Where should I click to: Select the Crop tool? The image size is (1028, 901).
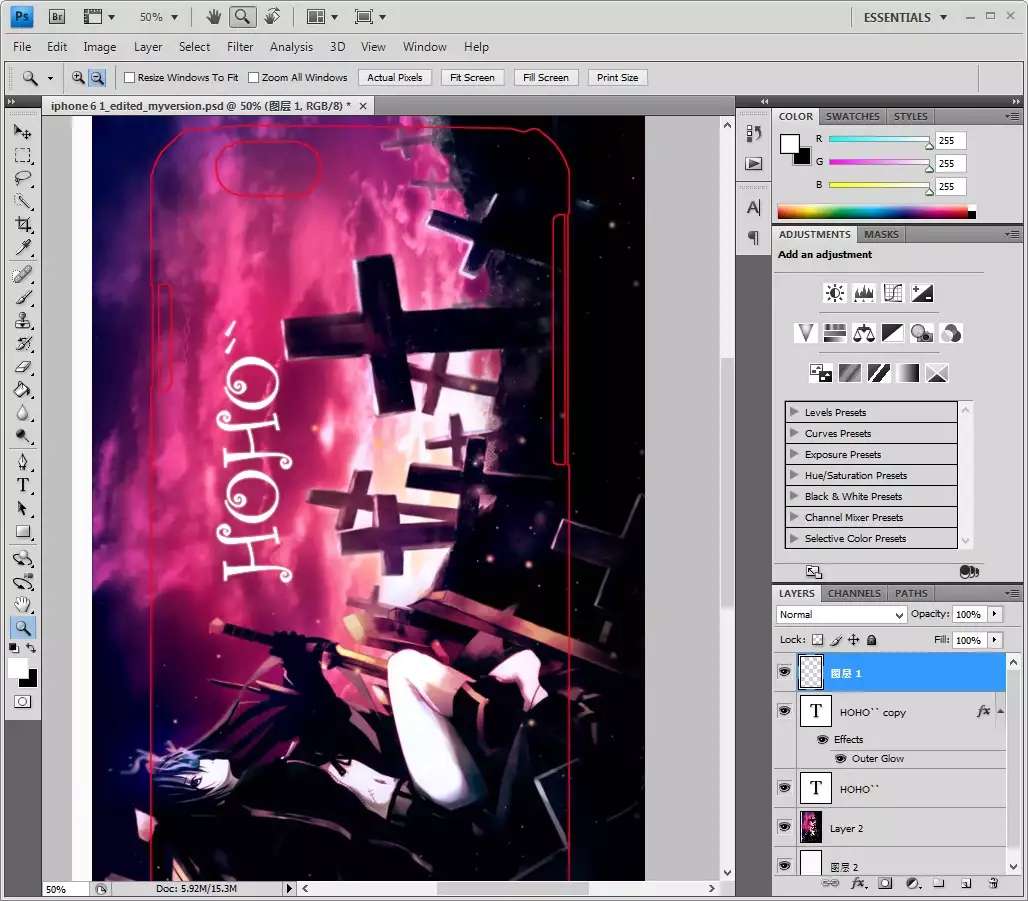23,224
